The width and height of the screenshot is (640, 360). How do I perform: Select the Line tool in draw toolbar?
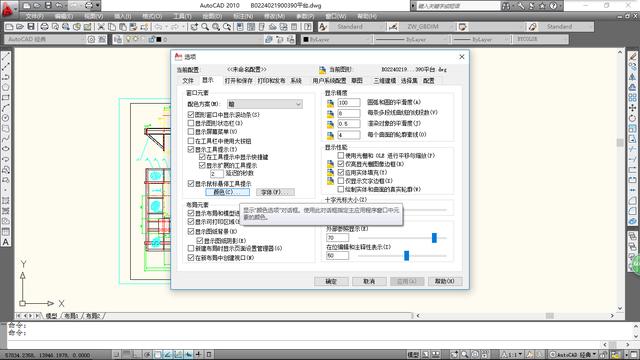pyautogui.click(x=6, y=56)
